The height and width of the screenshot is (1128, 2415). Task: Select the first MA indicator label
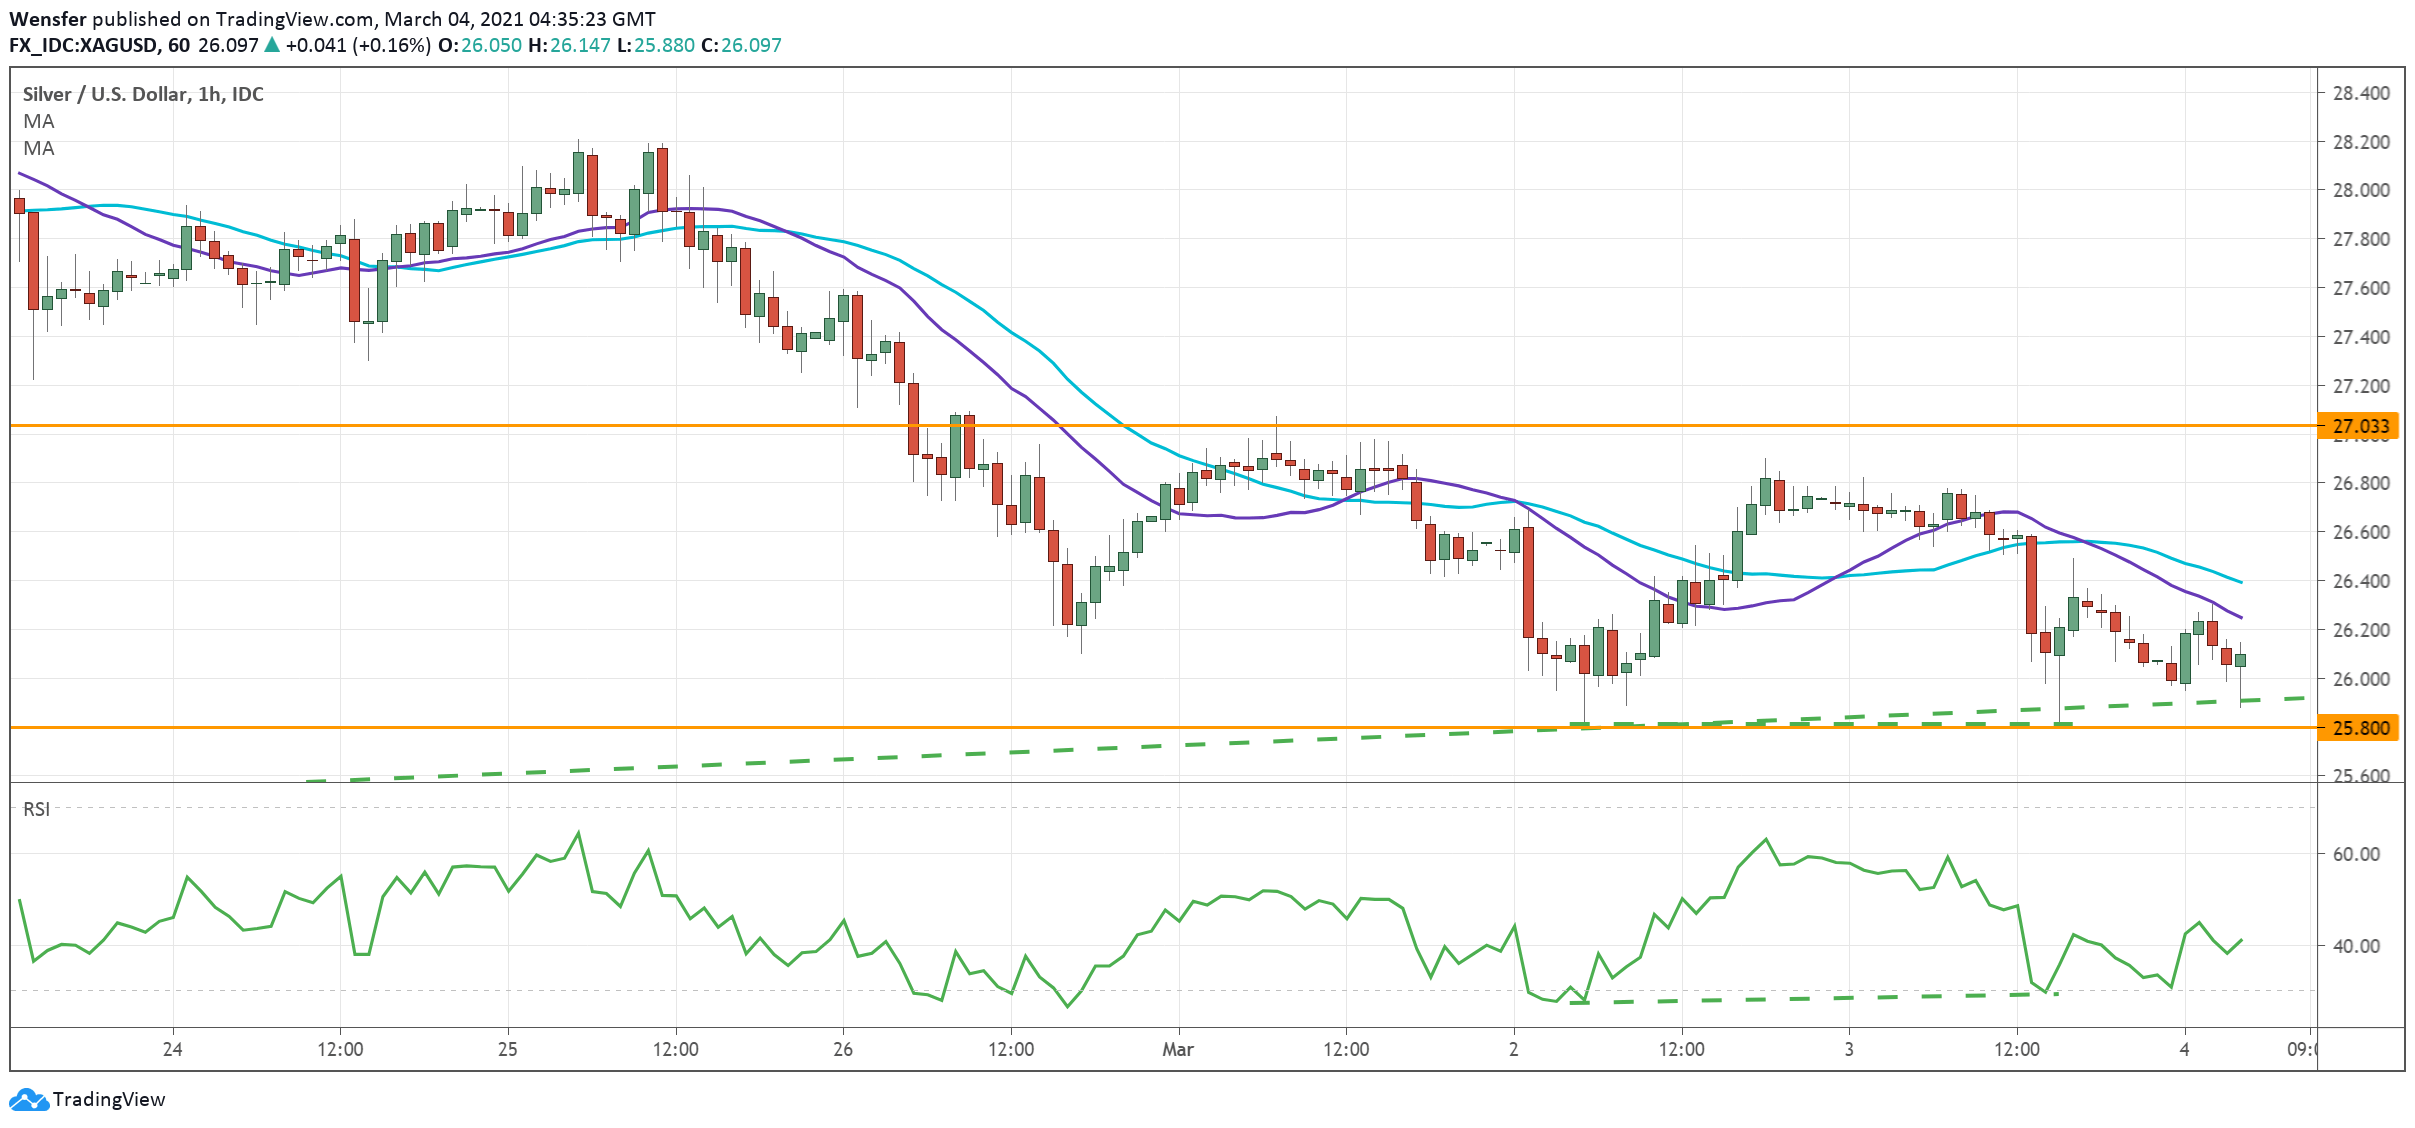point(39,121)
